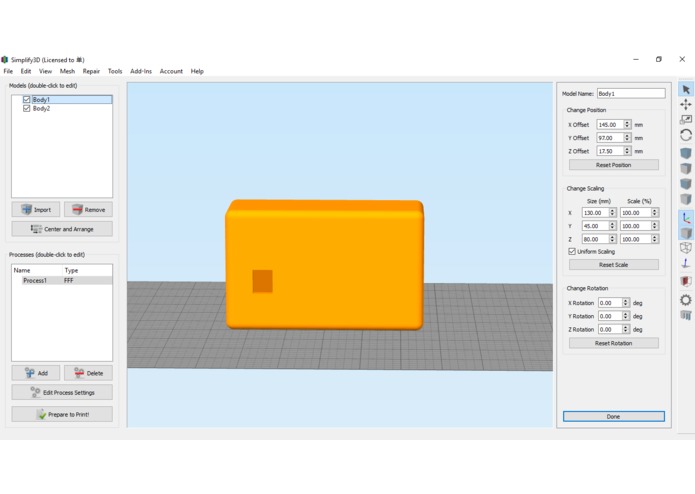
Task: Open Edit Process Settings
Action: pyautogui.click(x=62, y=393)
